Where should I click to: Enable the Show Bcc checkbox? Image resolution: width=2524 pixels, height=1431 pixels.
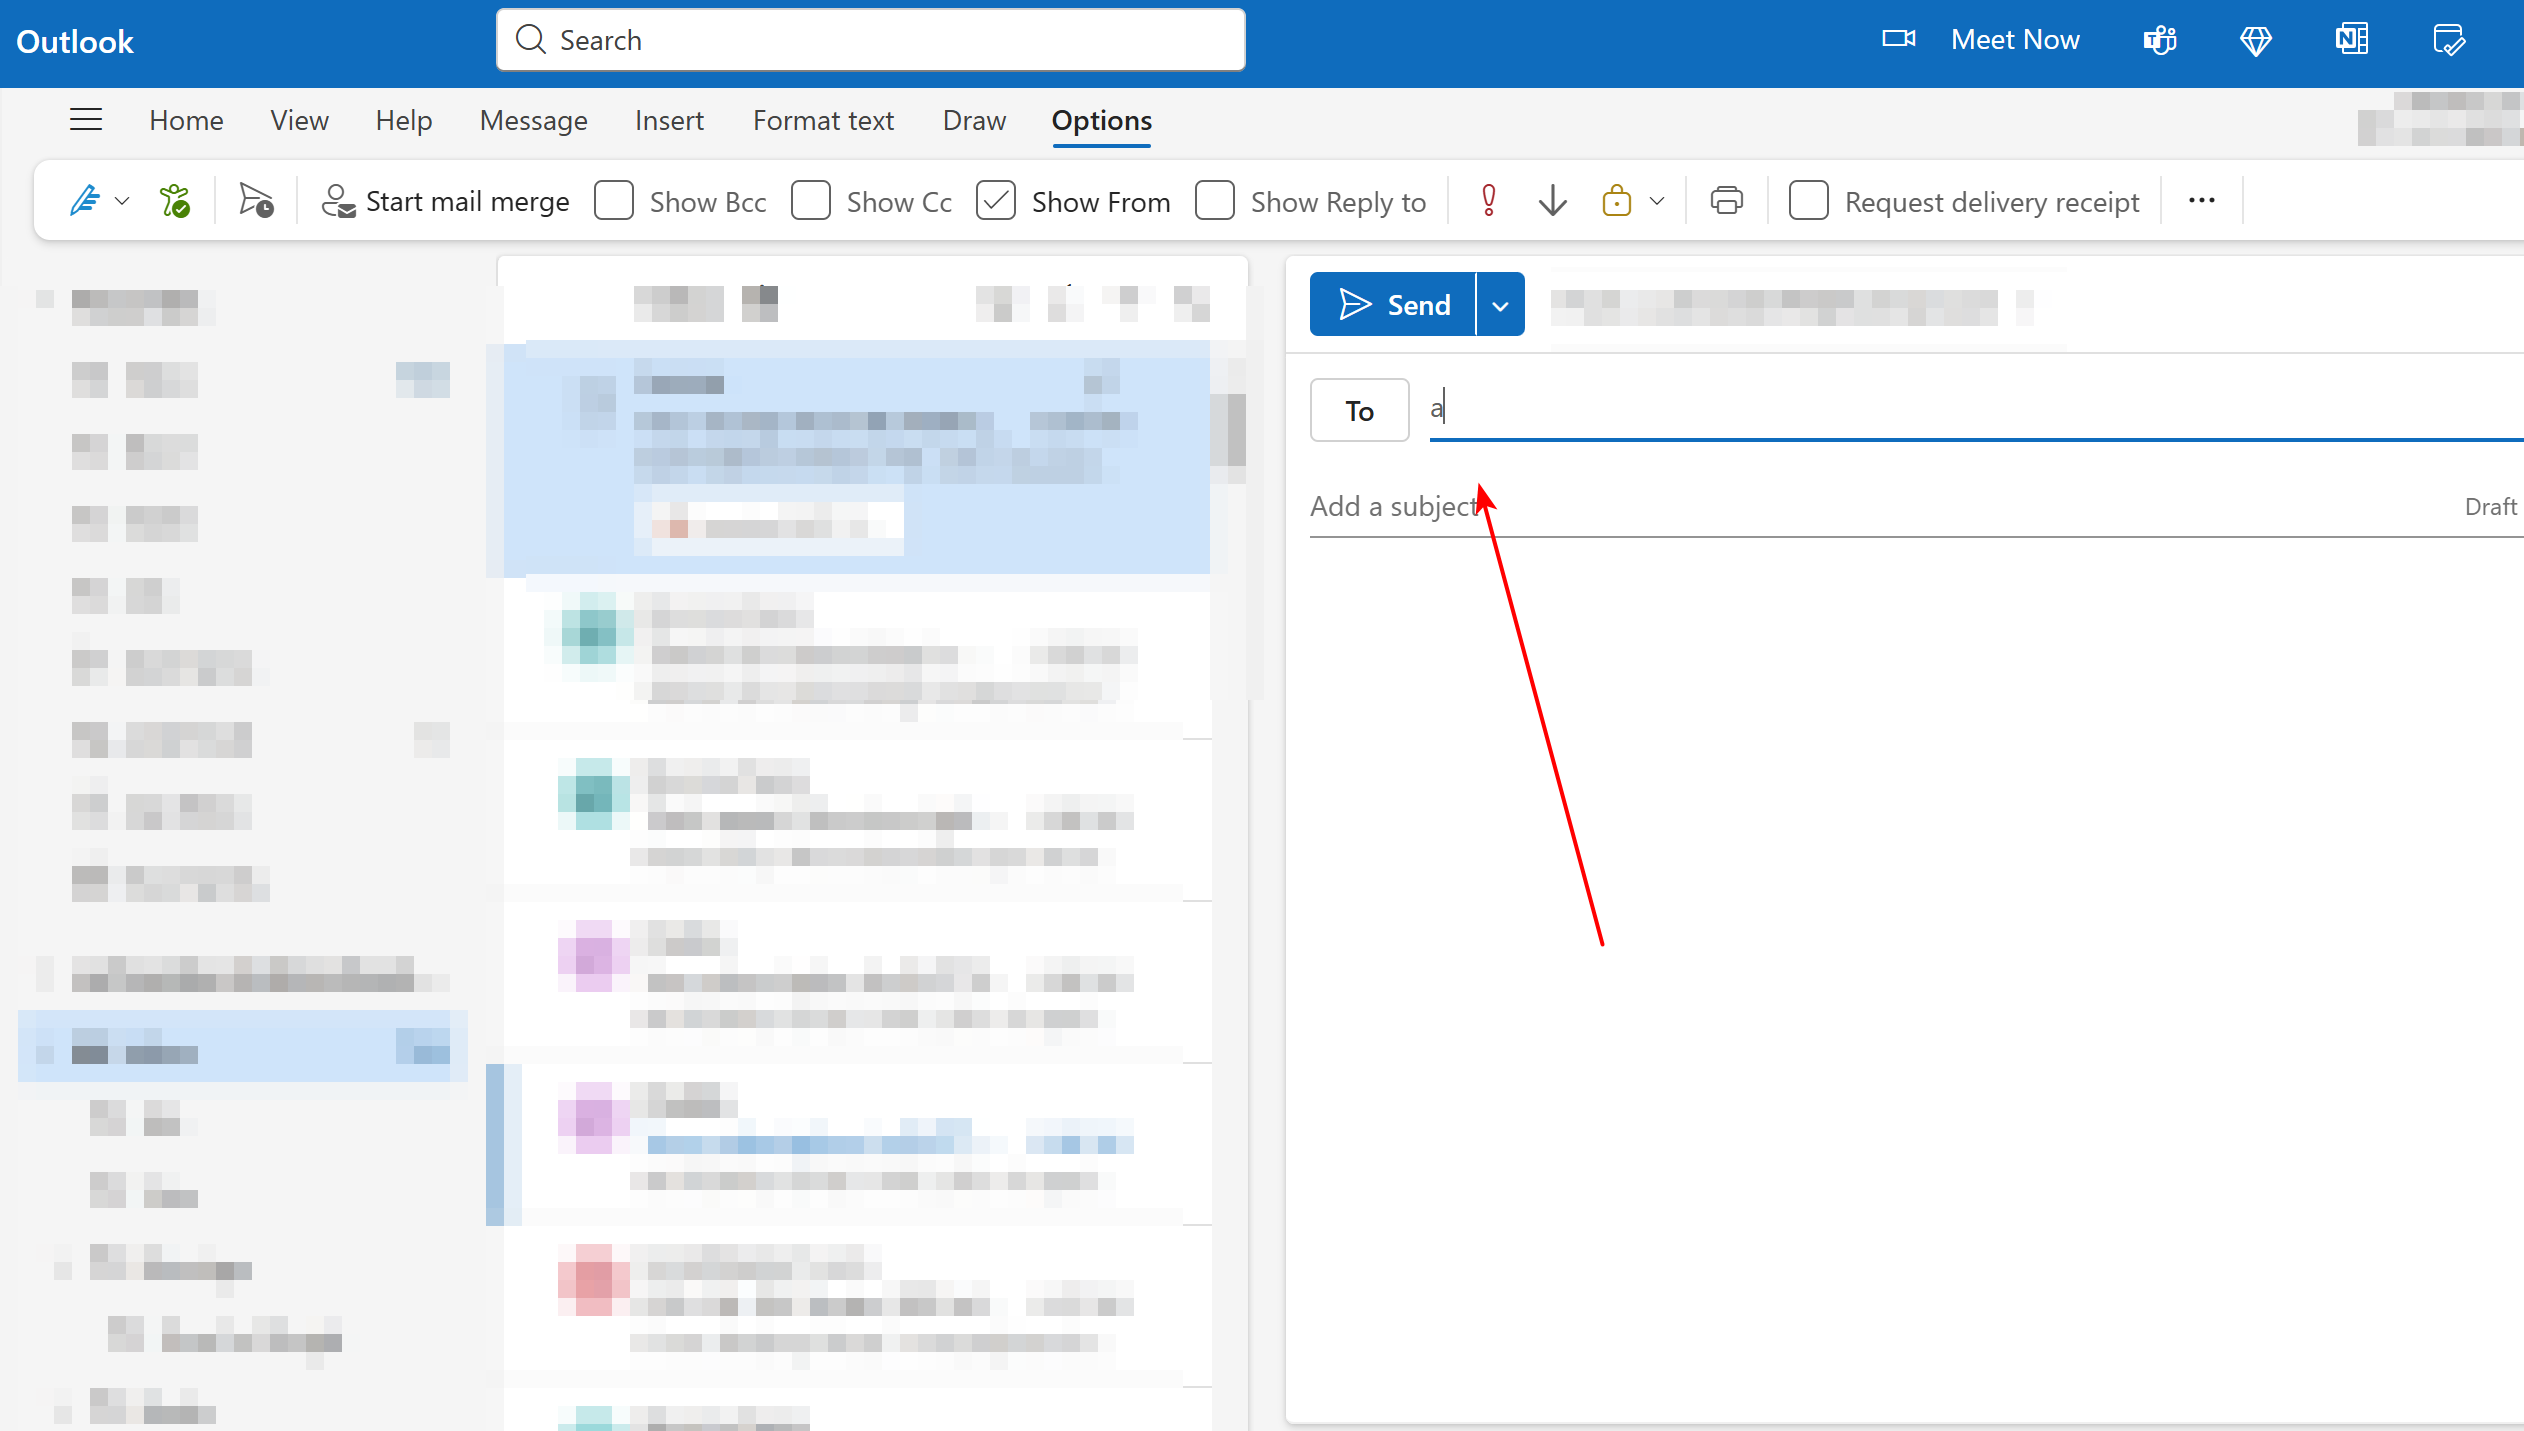614,201
